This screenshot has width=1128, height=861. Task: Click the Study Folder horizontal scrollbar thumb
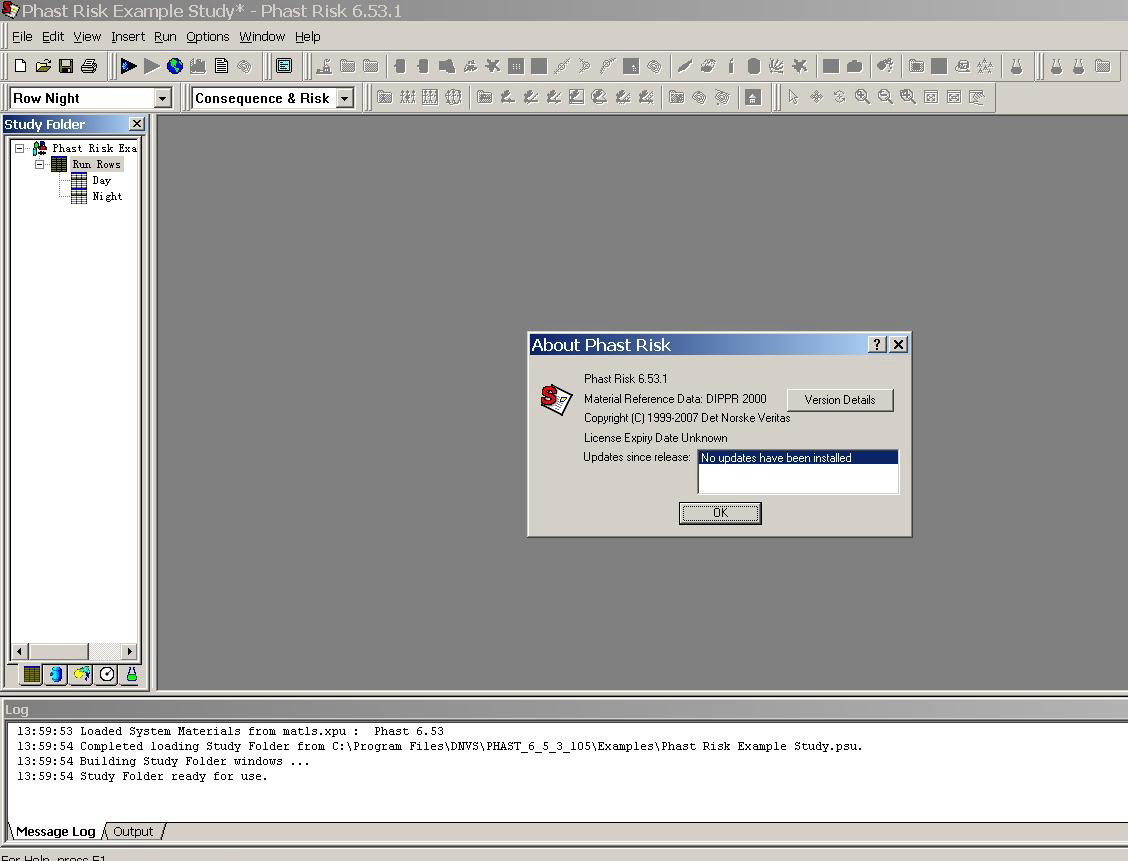click(58, 652)
